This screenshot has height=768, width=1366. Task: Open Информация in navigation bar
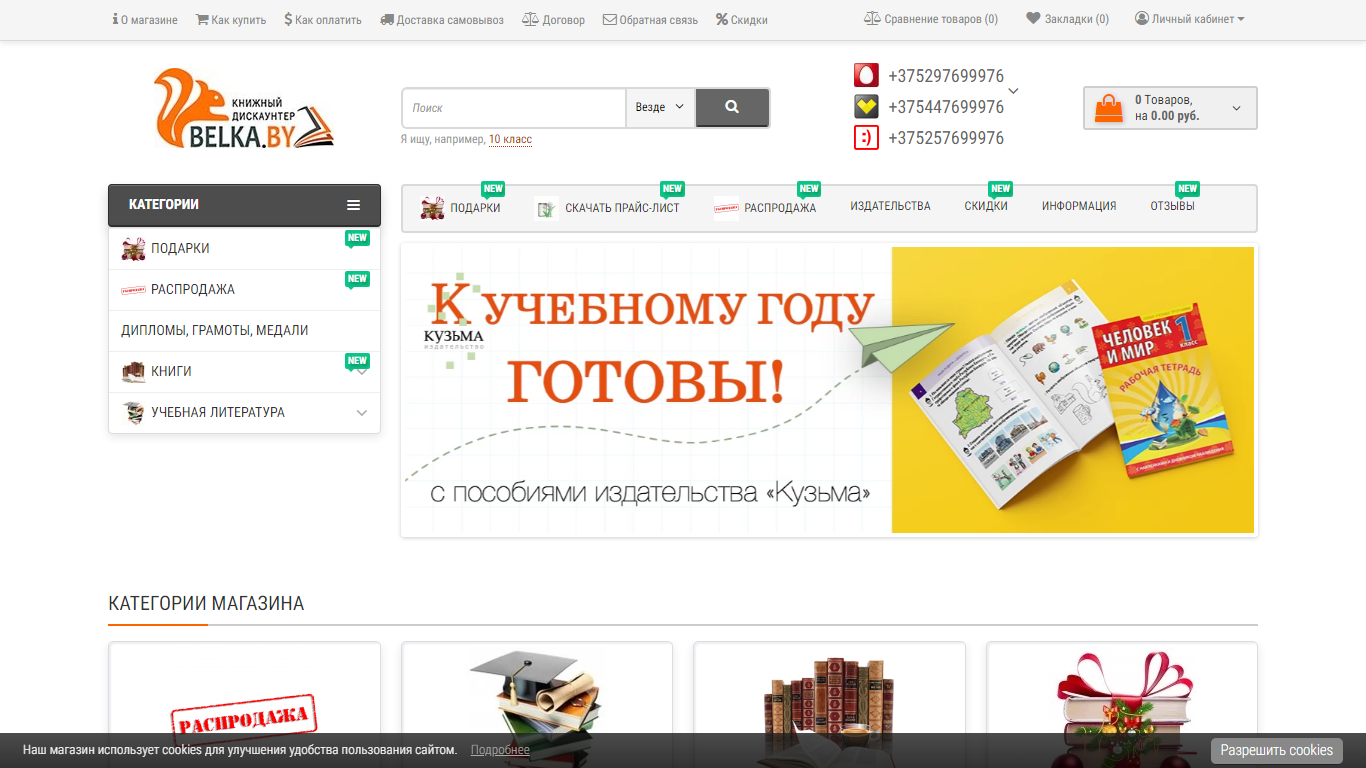(1079, 206)
